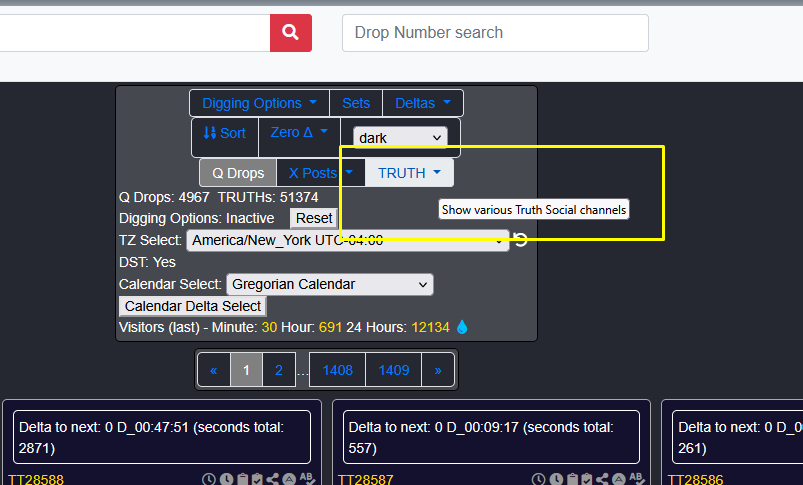Click the AB spell-check icon on TT28587
Viewport: 803px width, 485px height.
coord(638,478)
